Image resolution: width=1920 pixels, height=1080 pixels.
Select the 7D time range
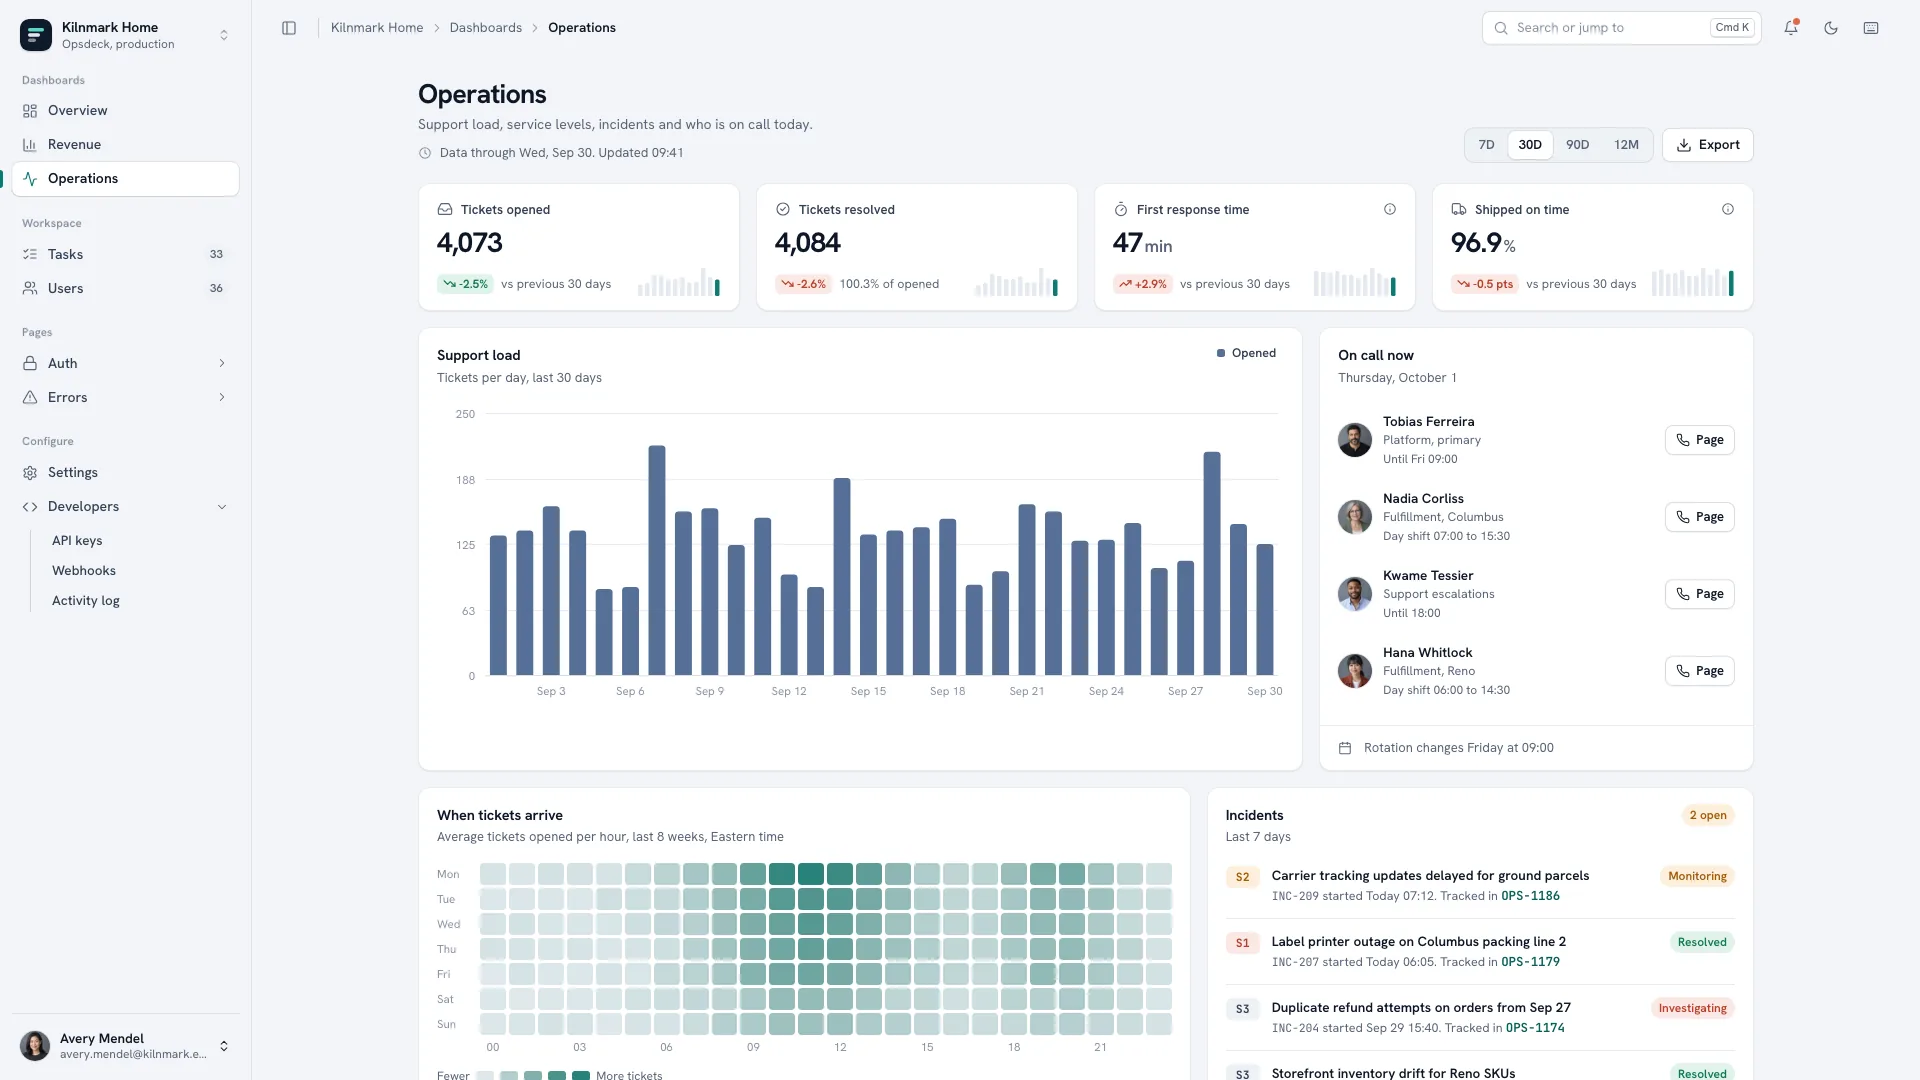point(1487,145)
